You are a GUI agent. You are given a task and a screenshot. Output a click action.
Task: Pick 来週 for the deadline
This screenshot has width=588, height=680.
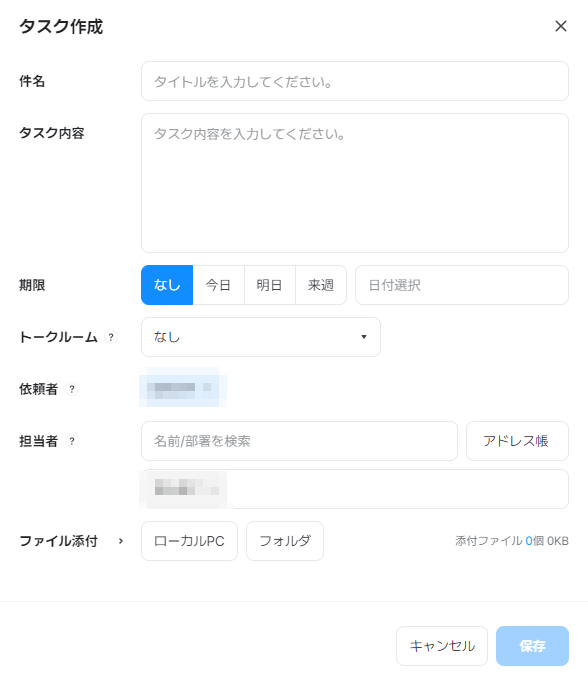321,285
